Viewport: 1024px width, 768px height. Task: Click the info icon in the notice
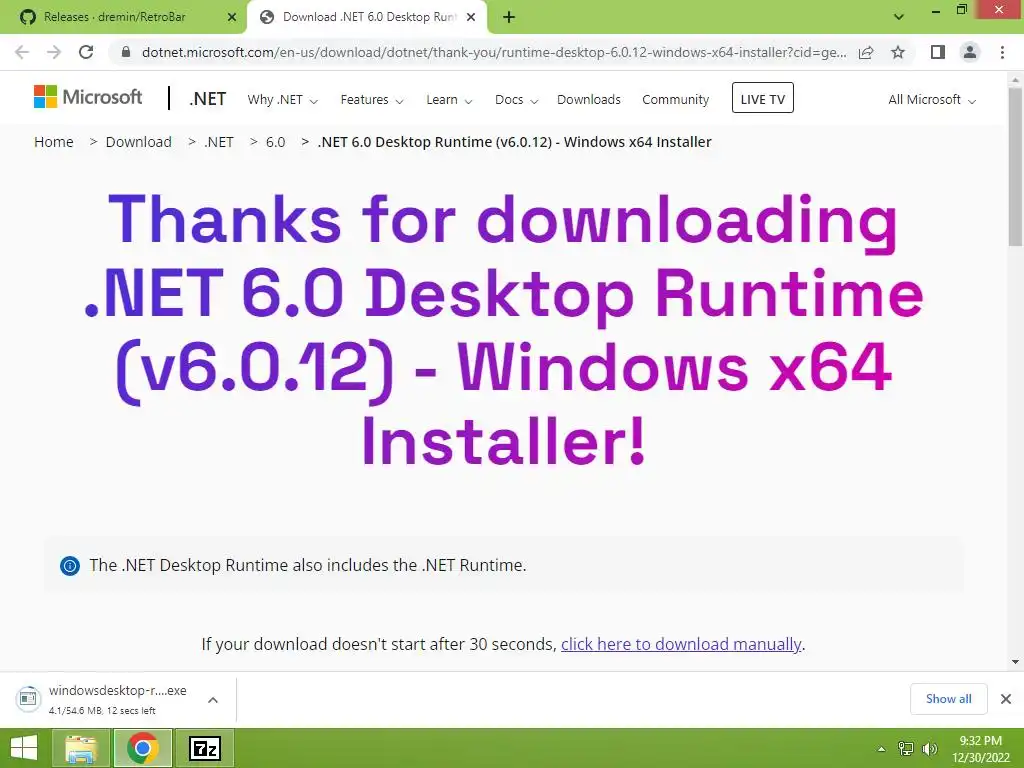[70, 566]
